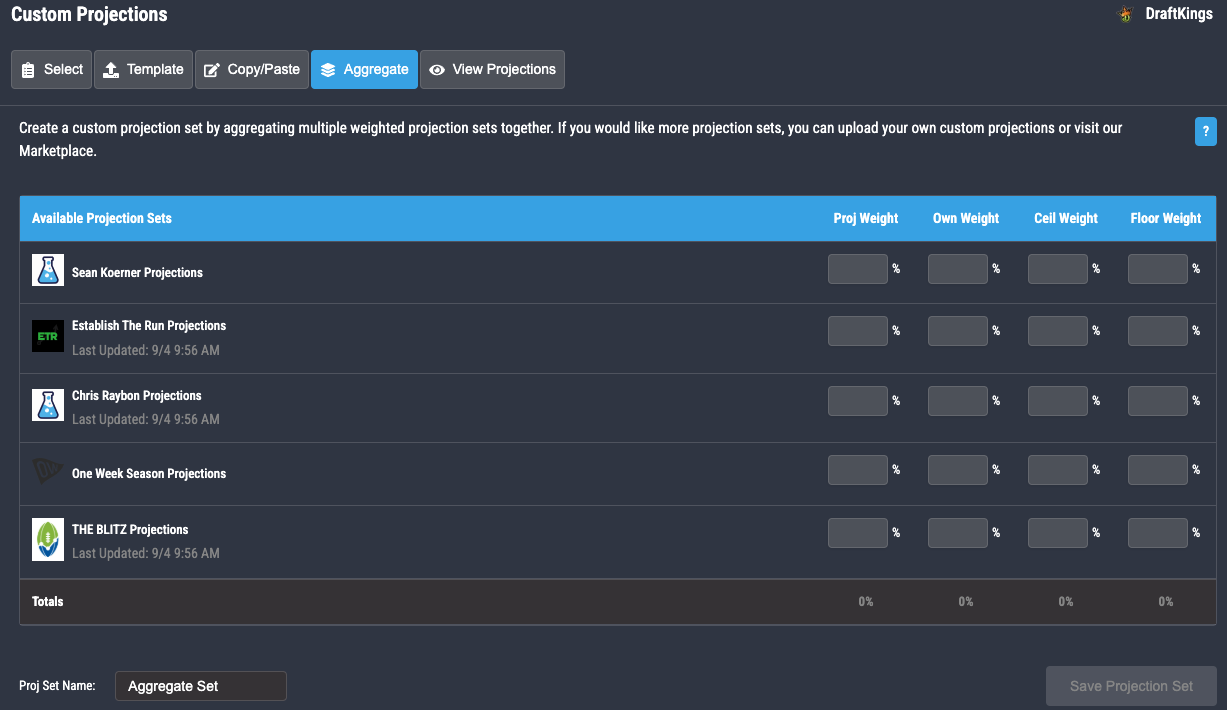The height and width of the screenshot is (710, 1227).
Task: Click the Sean Koerner flask icon
Action: click(48, 271)
